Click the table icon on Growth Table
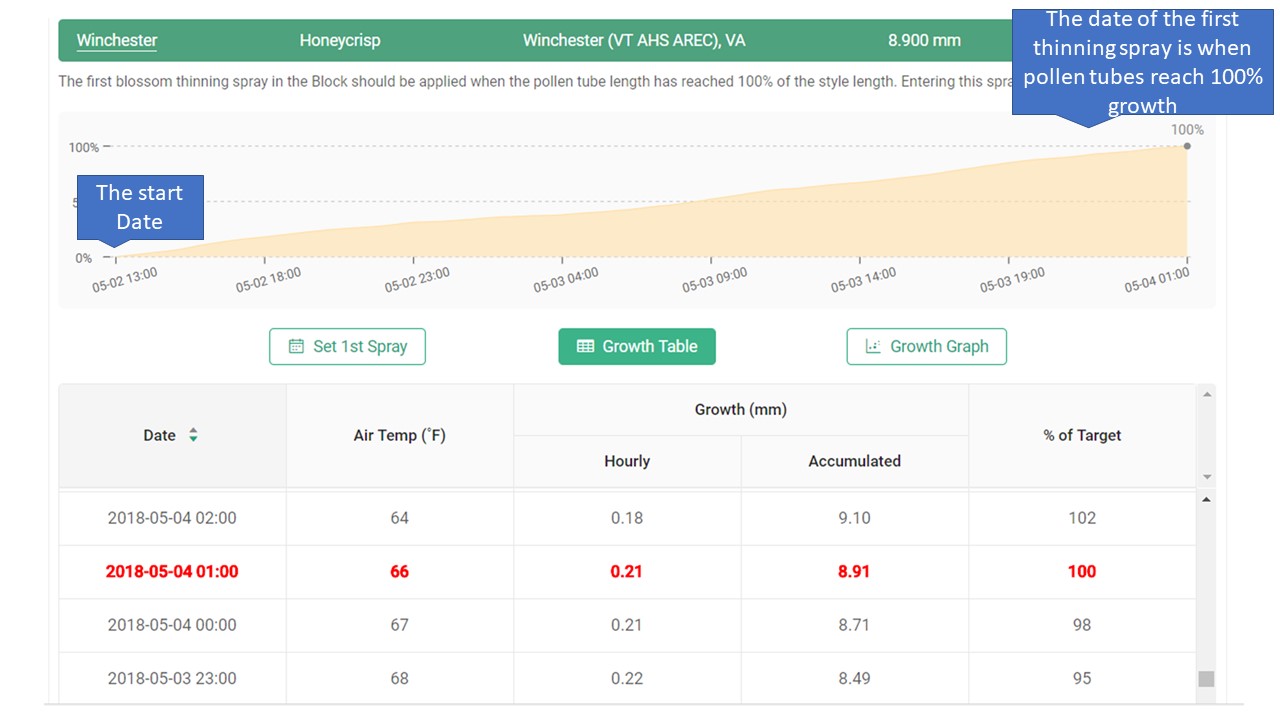 pyautogui.click(x=586, y=347)
